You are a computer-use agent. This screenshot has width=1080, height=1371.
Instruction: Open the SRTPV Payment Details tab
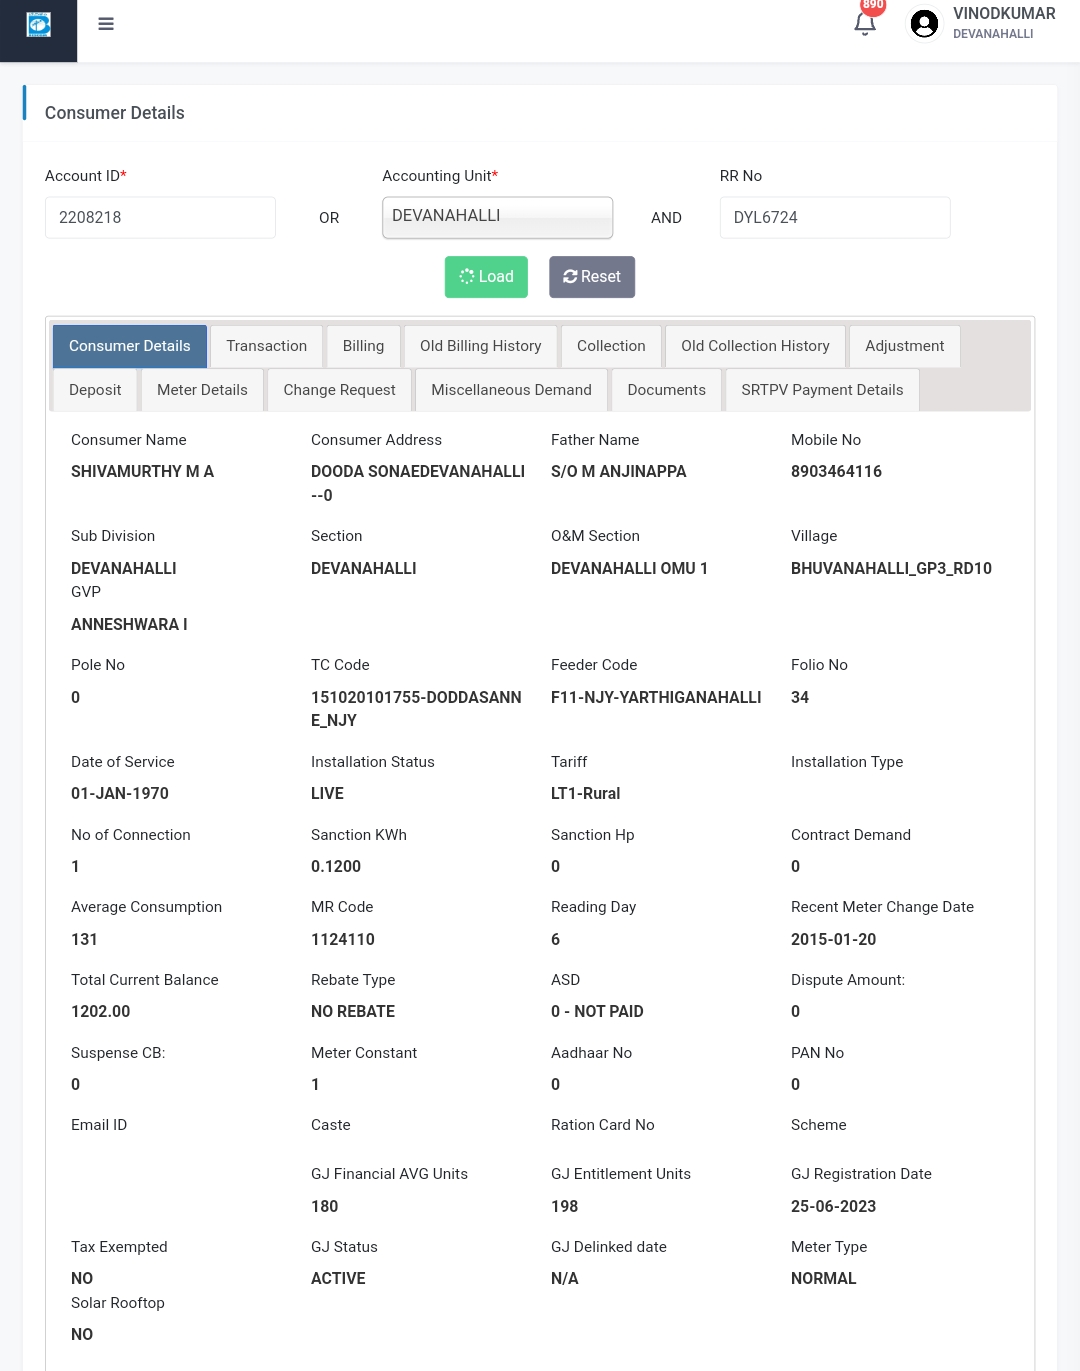[822, 390]
